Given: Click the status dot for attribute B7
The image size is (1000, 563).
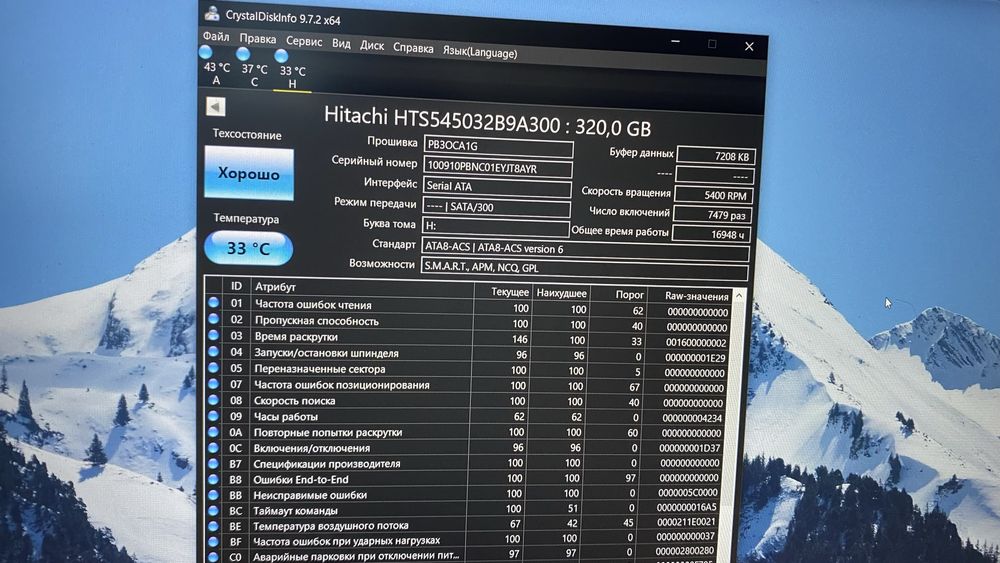Looking at the screenshot, I should click(213, 464).
